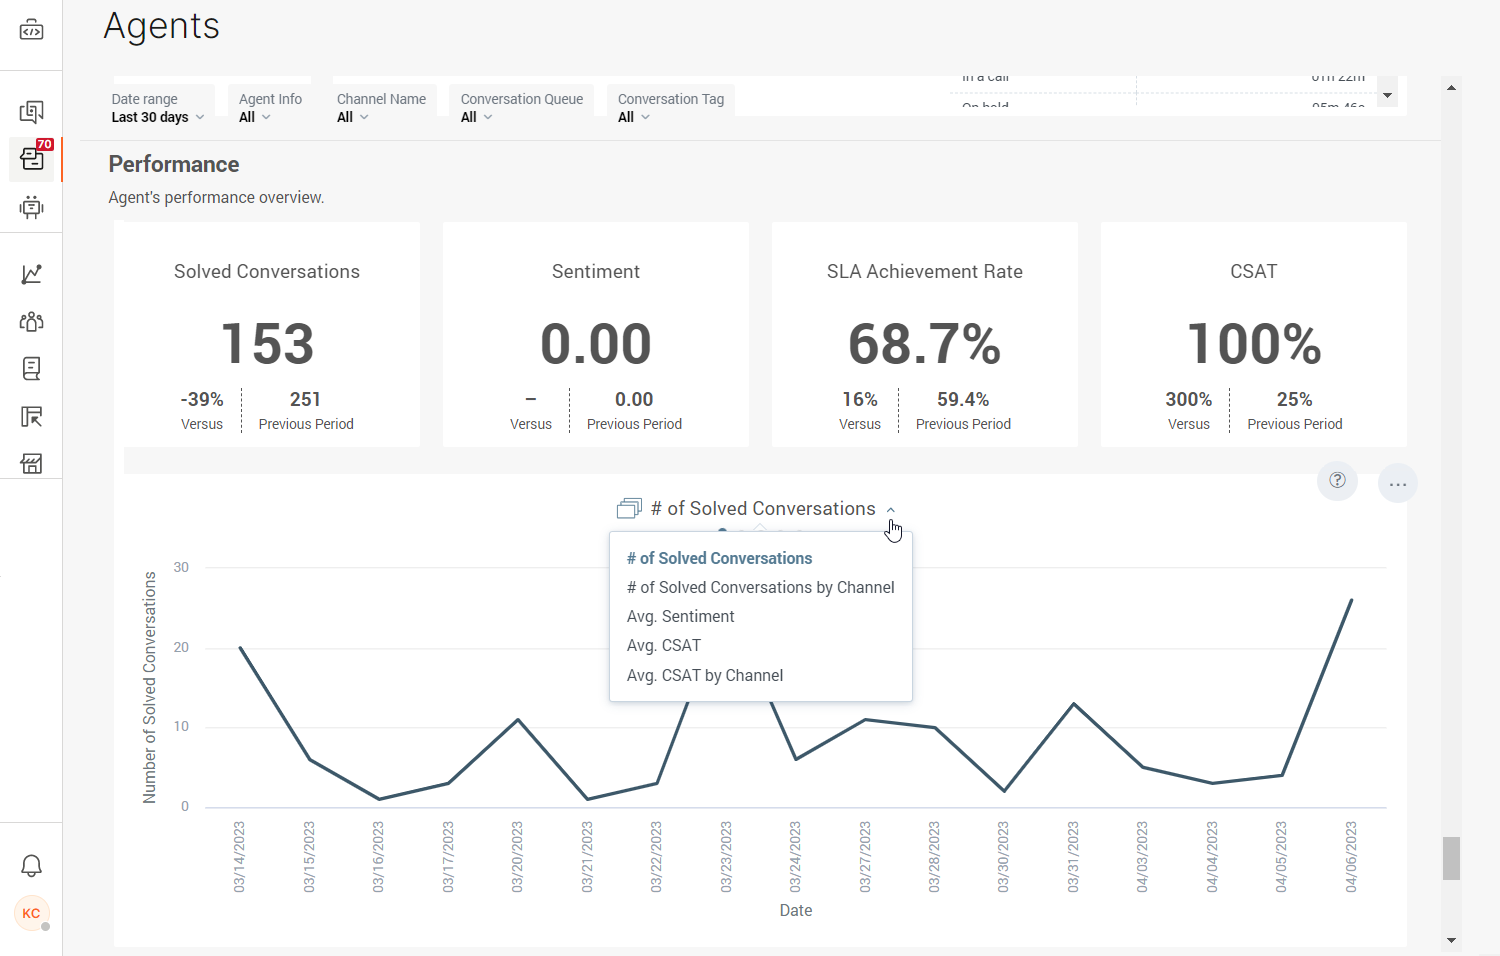Open the three-dot options button on the chart
This screenshot has height=956, width=1500.
click(1398, 483)
